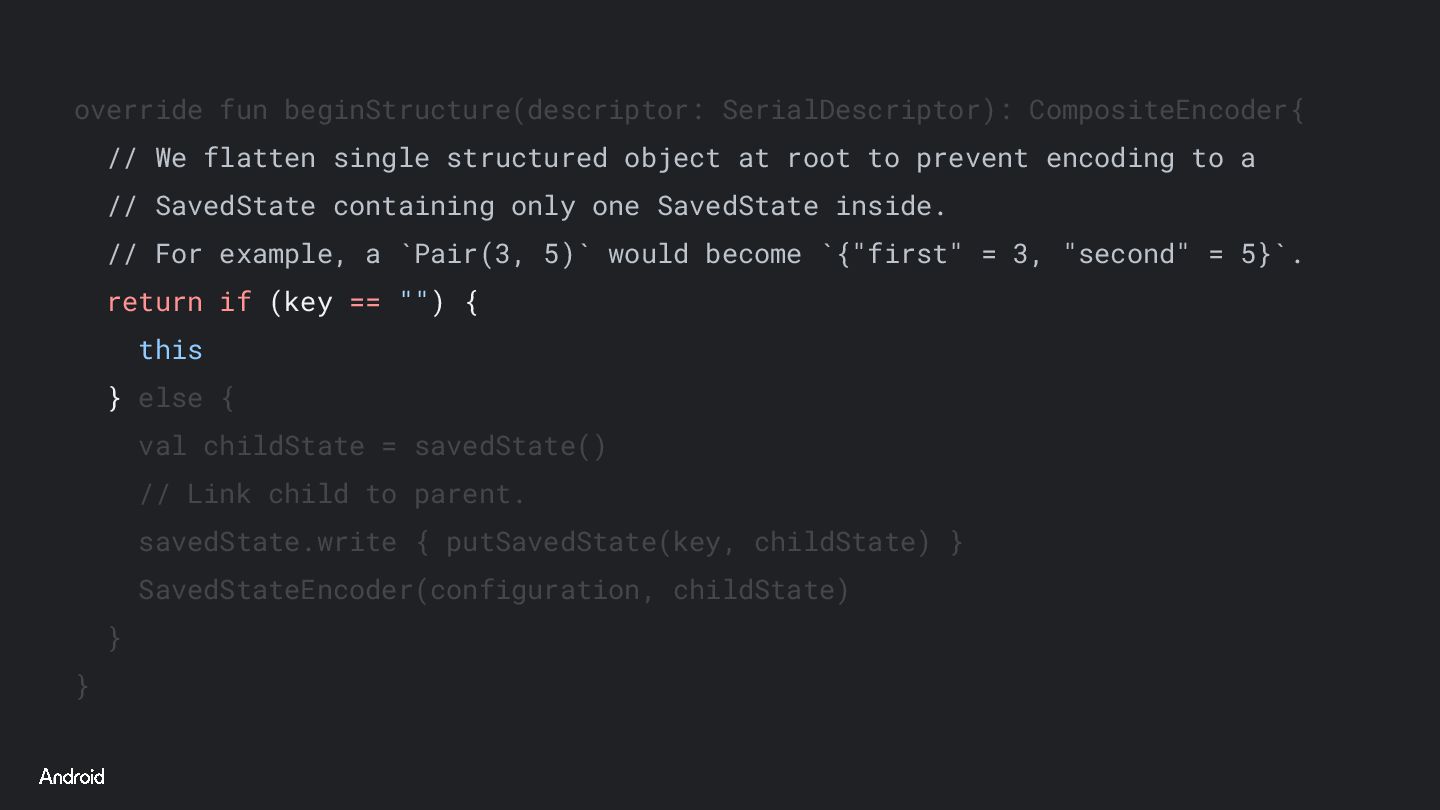This screenshot has height=810, width=1440.
Task: Click "SavedStateEncoder(configuration, childState)" line
Action: [x=493, y=590]
